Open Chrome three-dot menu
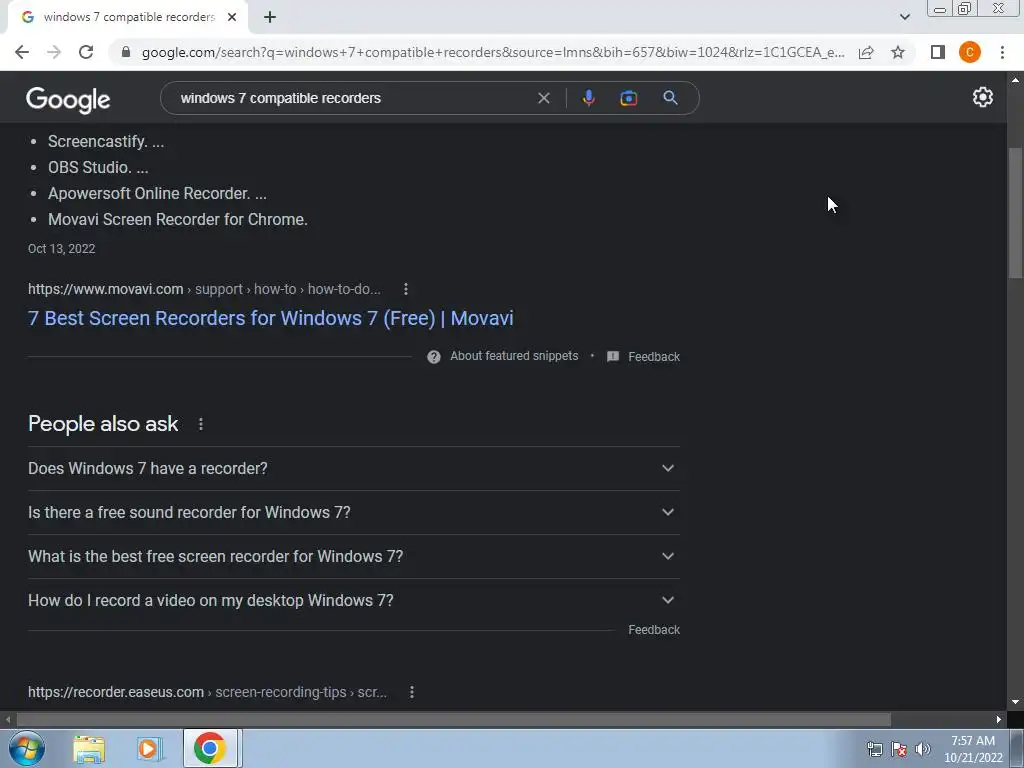 [1002, 52]
